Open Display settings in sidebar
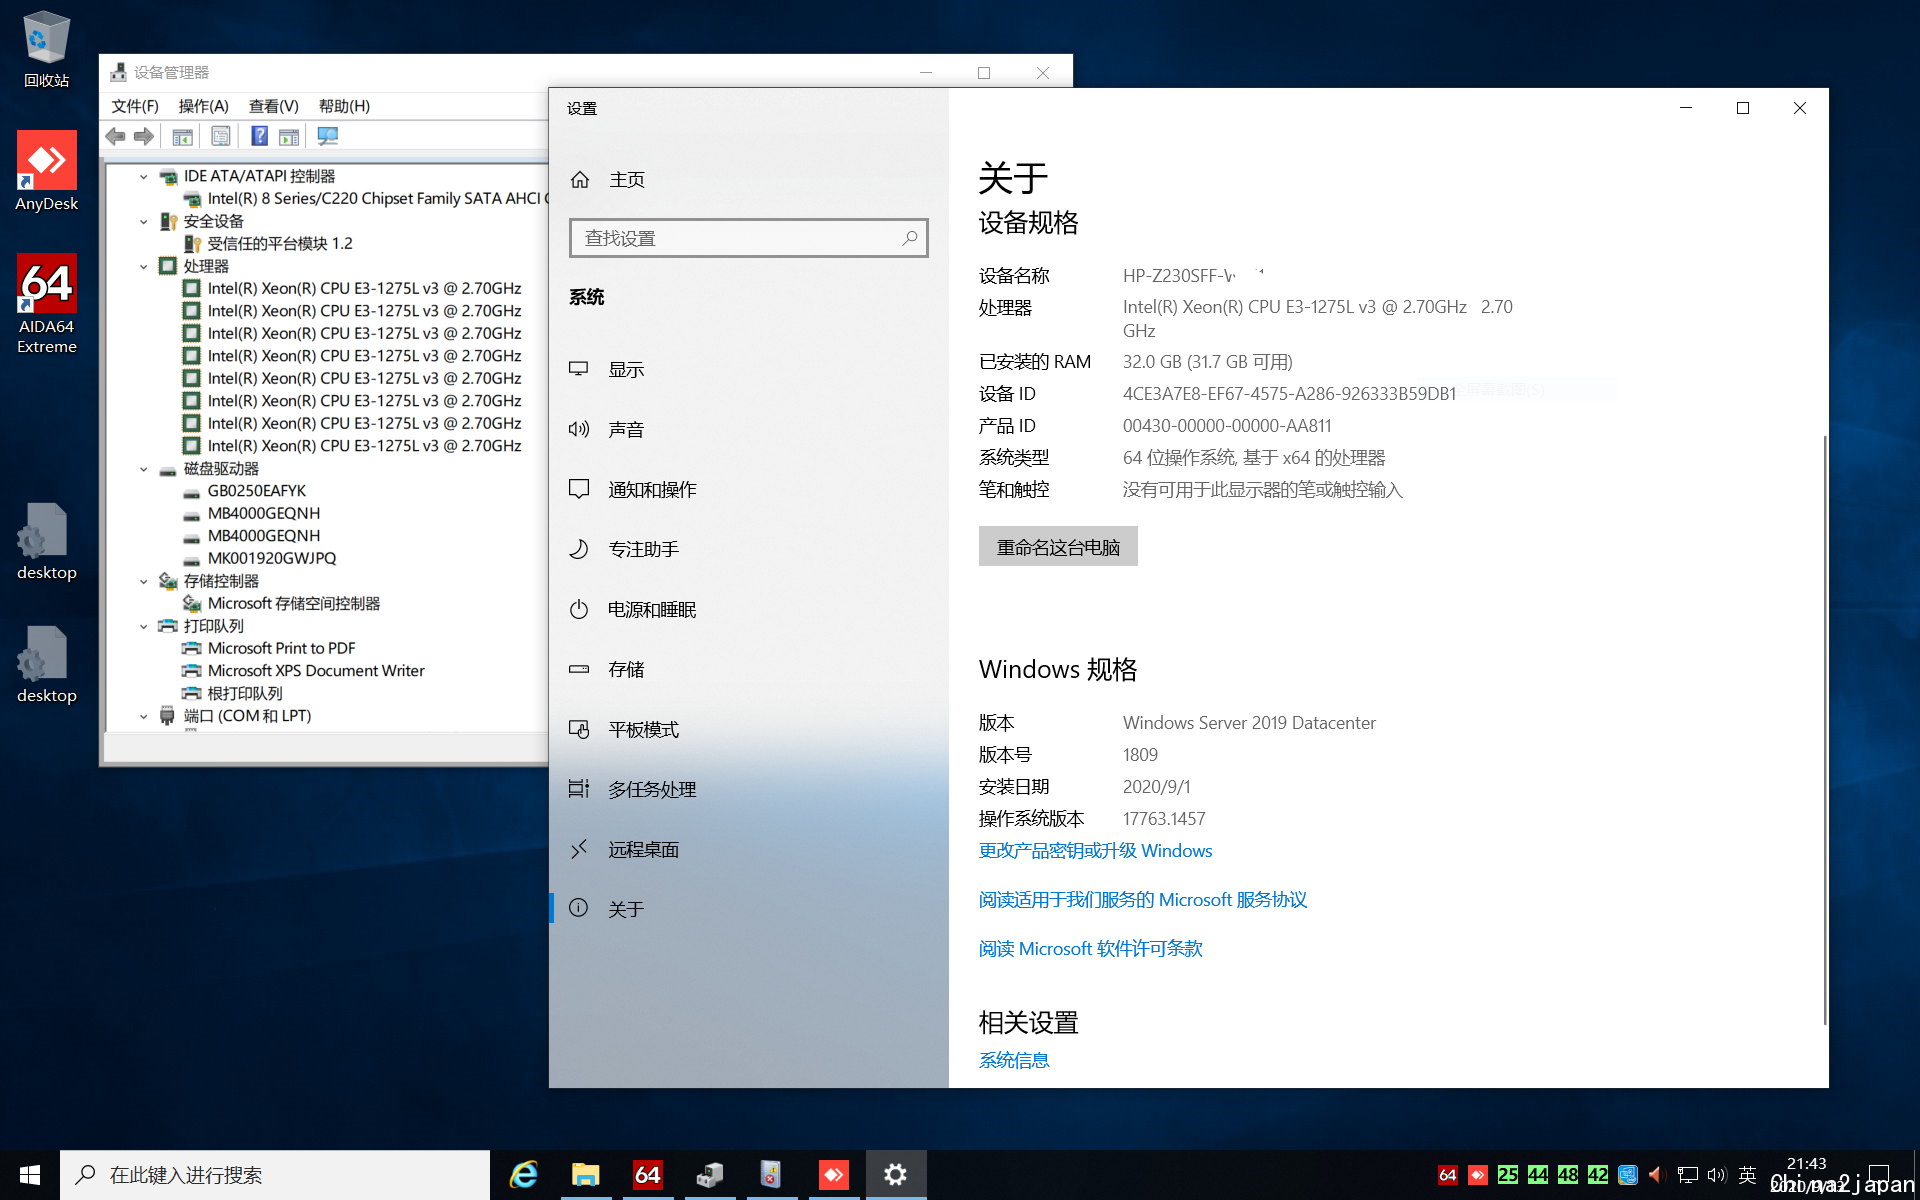 748,370
